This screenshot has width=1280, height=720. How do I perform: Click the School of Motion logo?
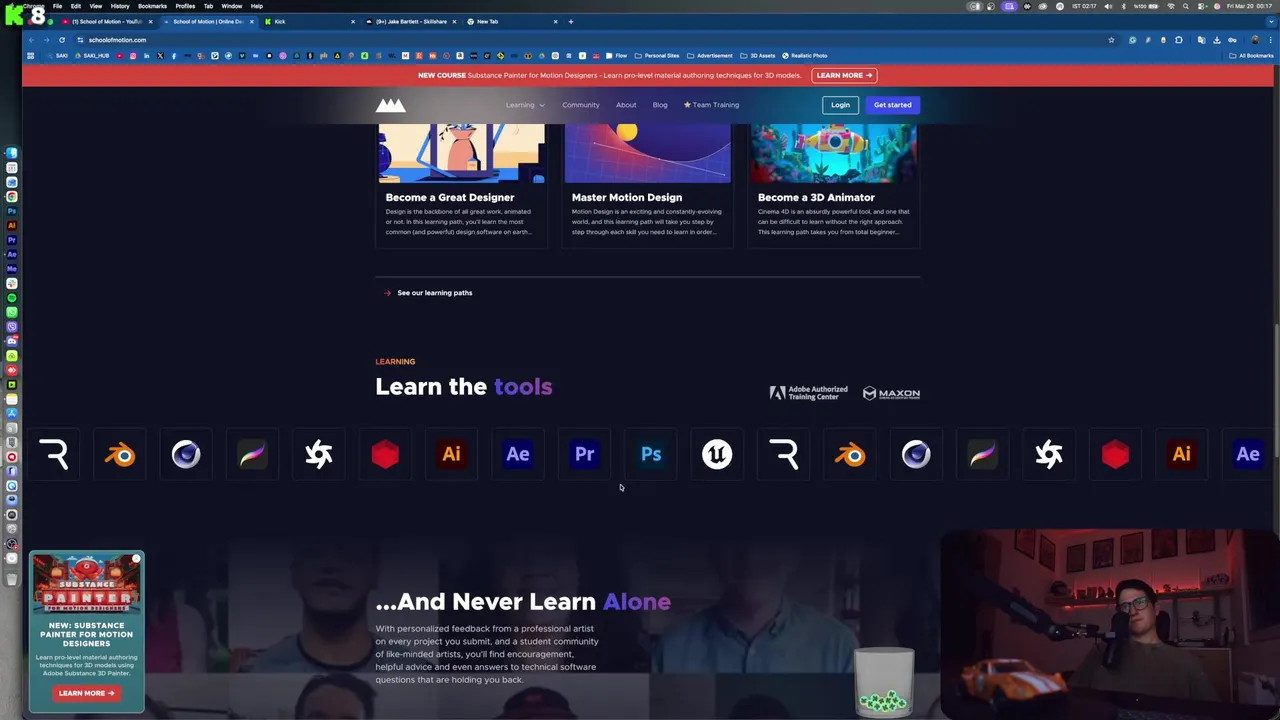click(x=391, y=105)
